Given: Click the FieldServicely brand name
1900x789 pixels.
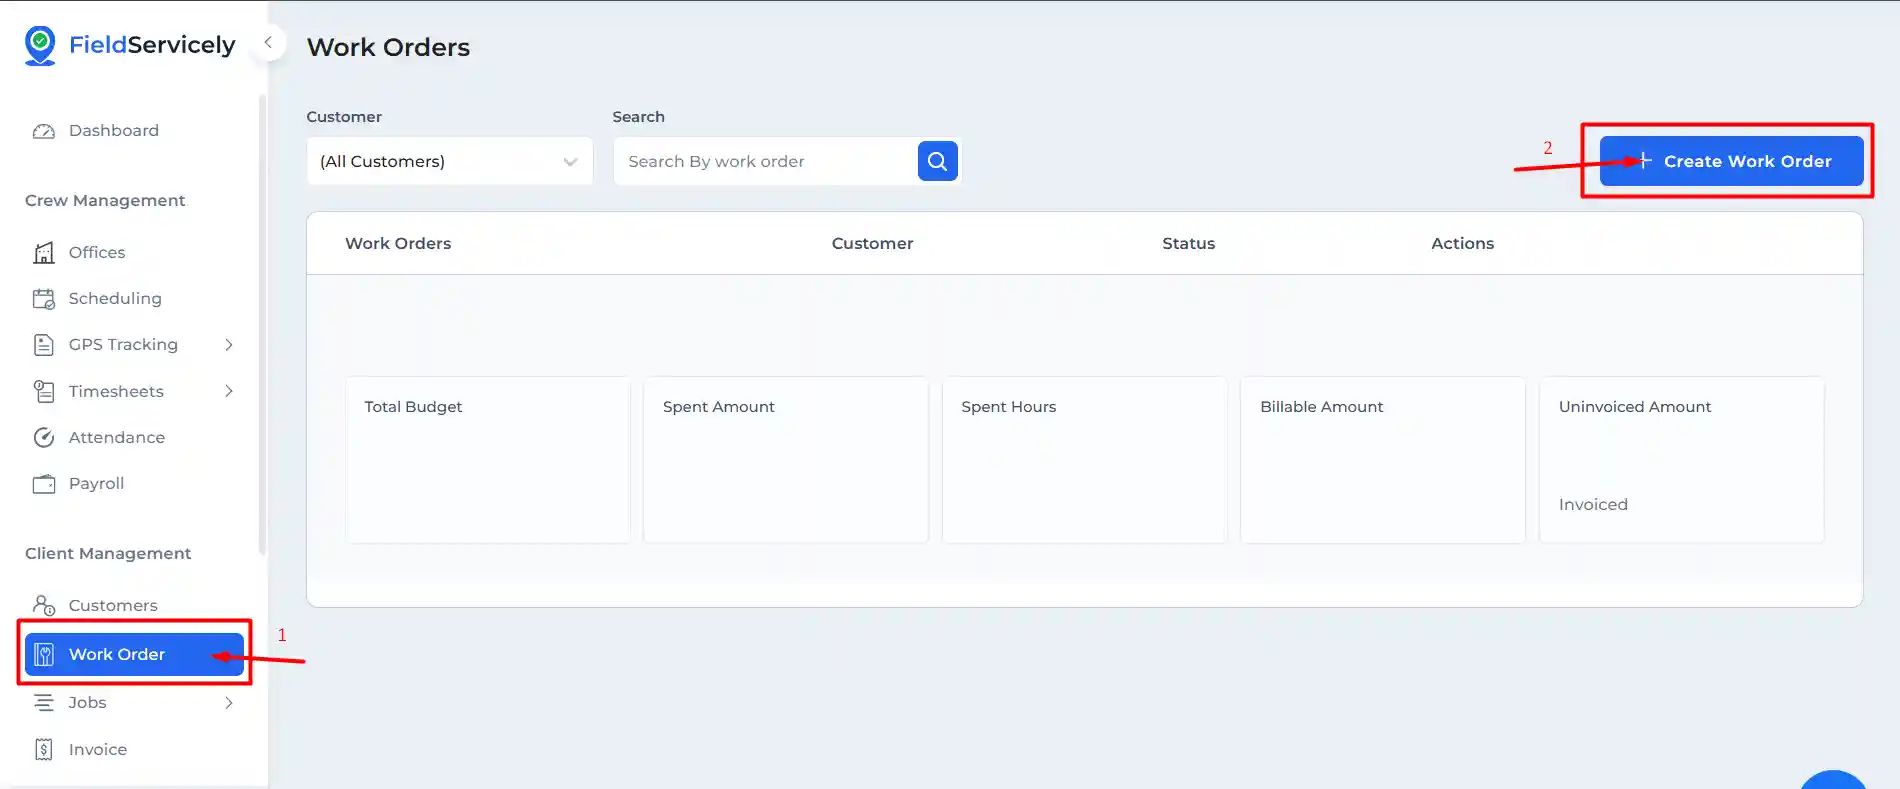Looking at the screenshot, I should [152, 45].
